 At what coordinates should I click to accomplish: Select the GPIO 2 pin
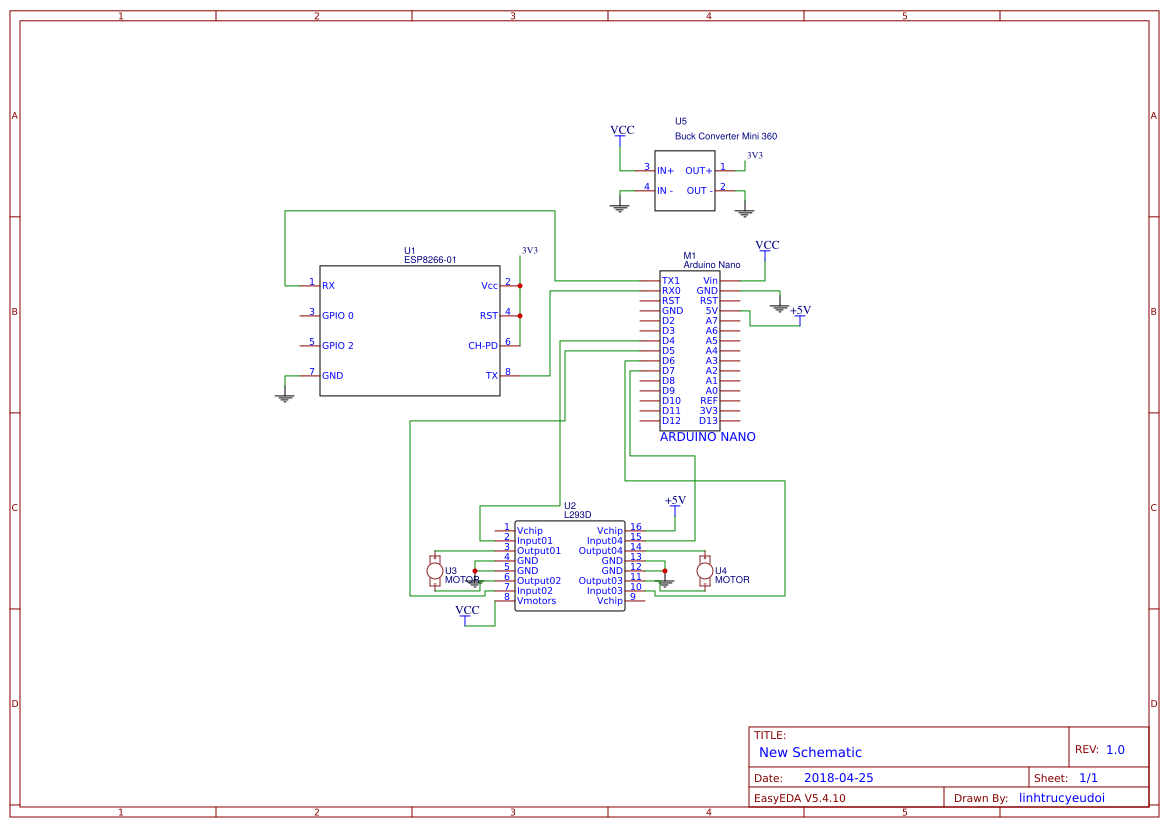(x=338, y=345)
